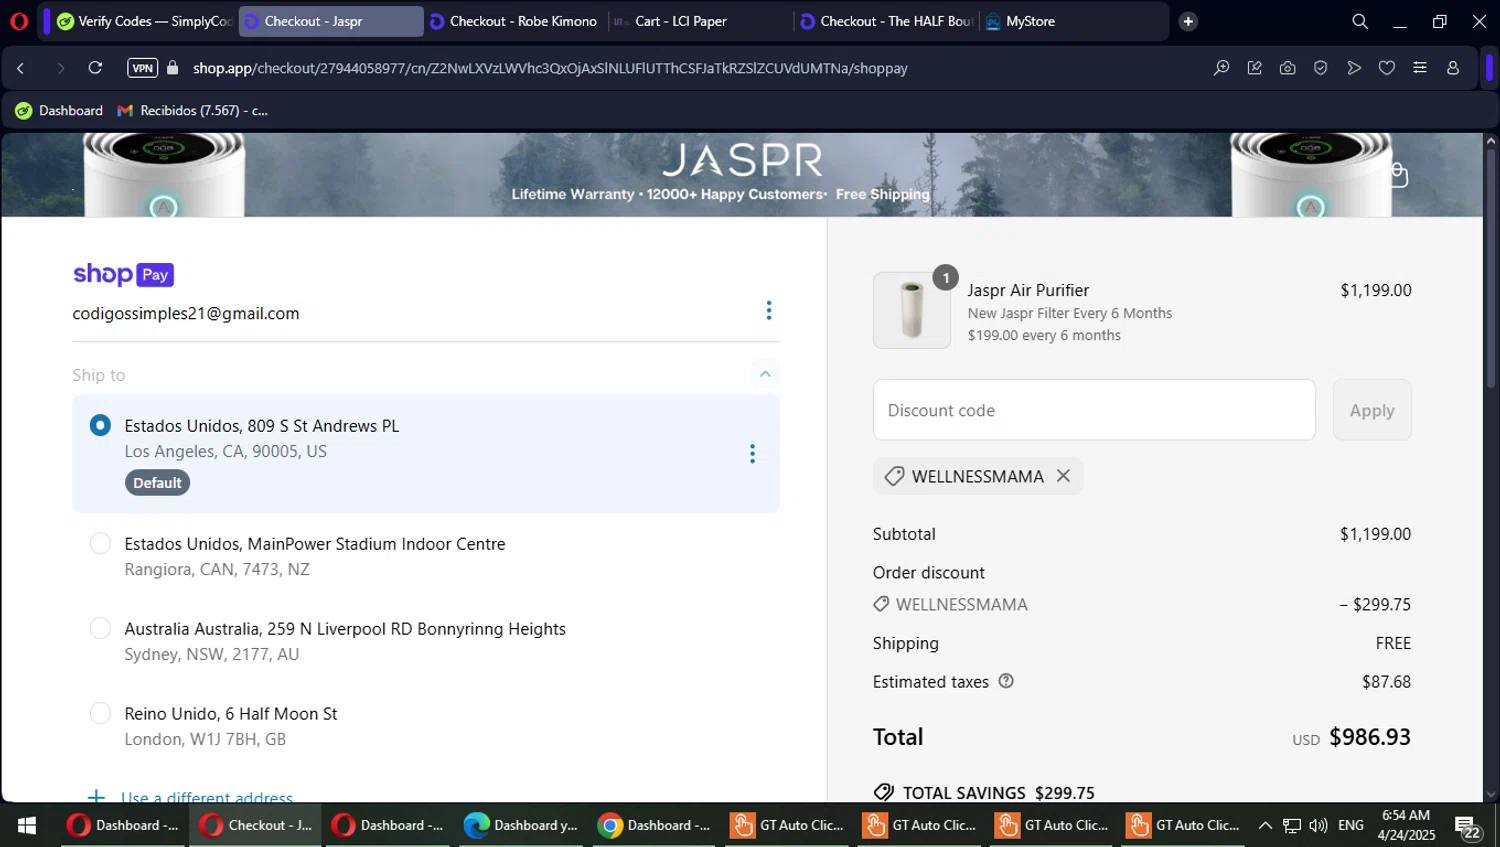Click the email codigossimples21@gmail.com
The height and width of the screenshot is (847, 1500).
(x=186, y=313)
